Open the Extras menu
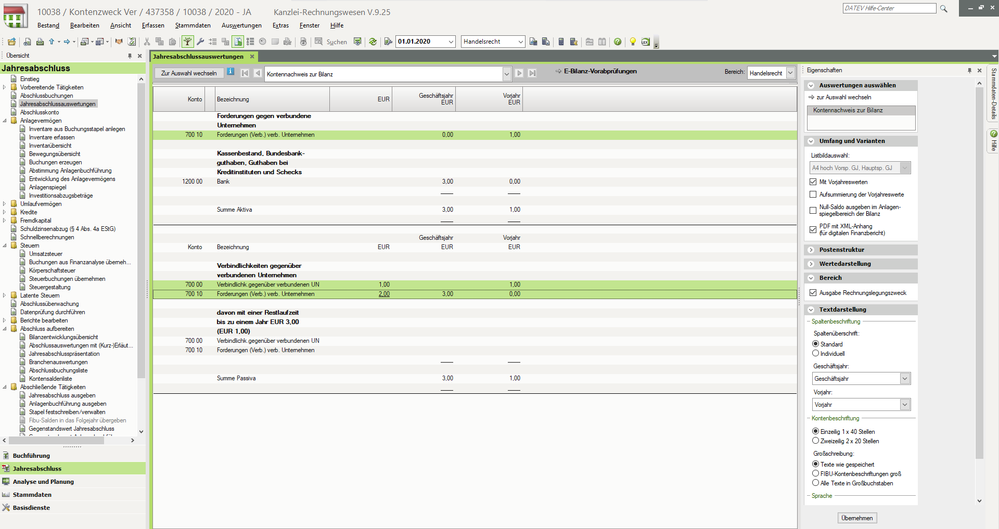Screen dimensions: 999x529 280,25
